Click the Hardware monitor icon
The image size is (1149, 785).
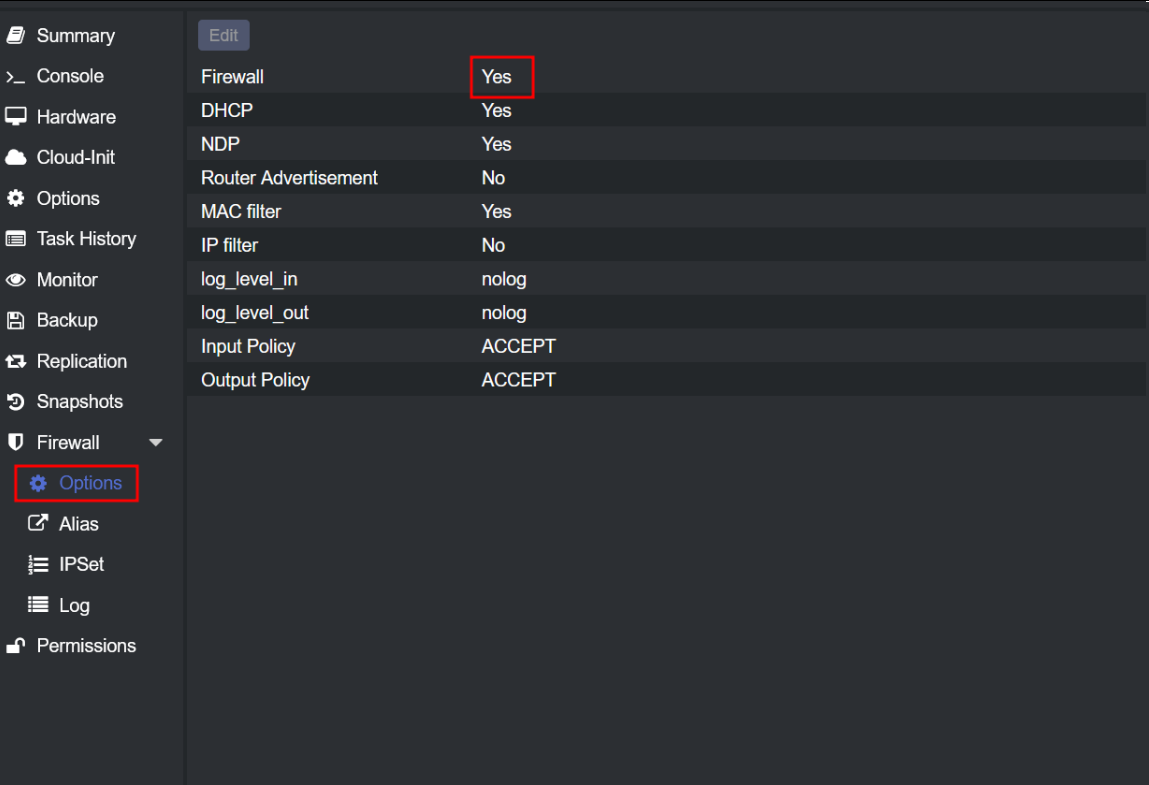coord(15,117)
